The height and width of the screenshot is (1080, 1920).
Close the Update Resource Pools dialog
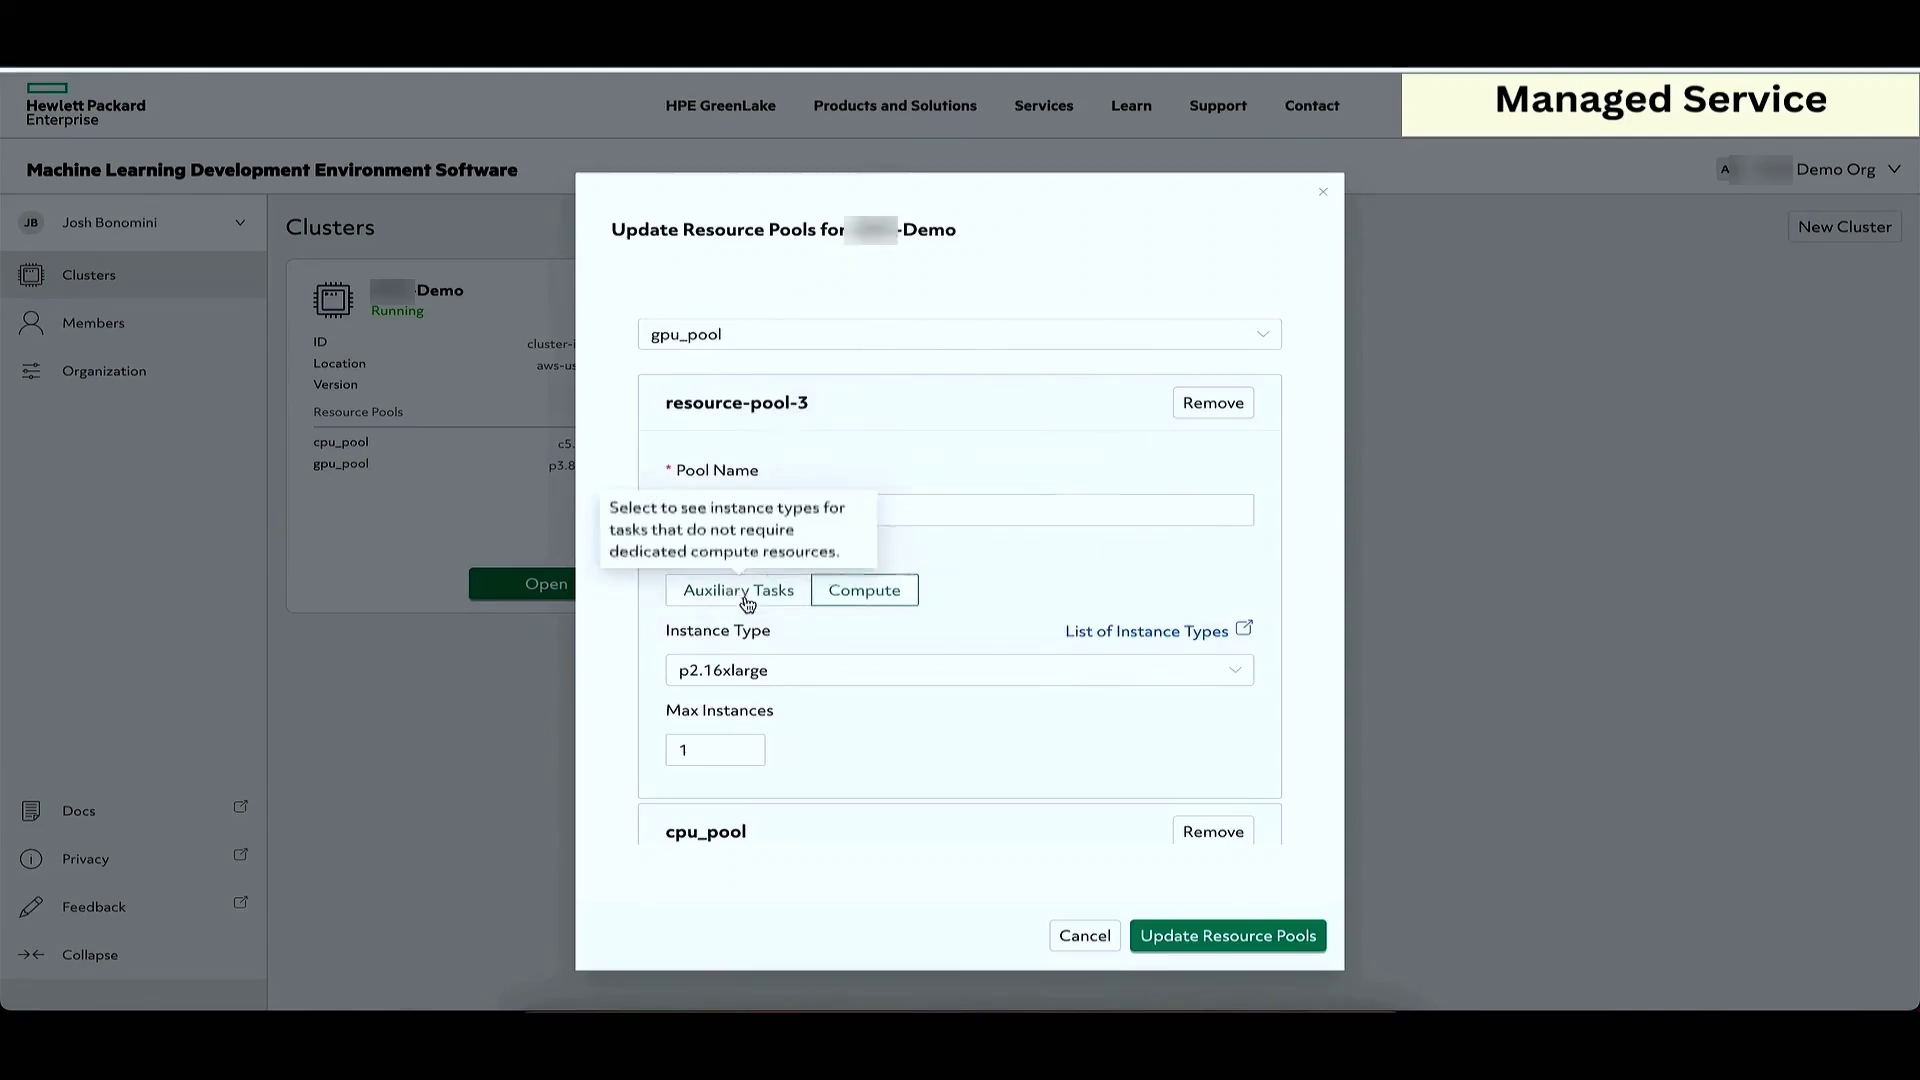(1323, 191)
